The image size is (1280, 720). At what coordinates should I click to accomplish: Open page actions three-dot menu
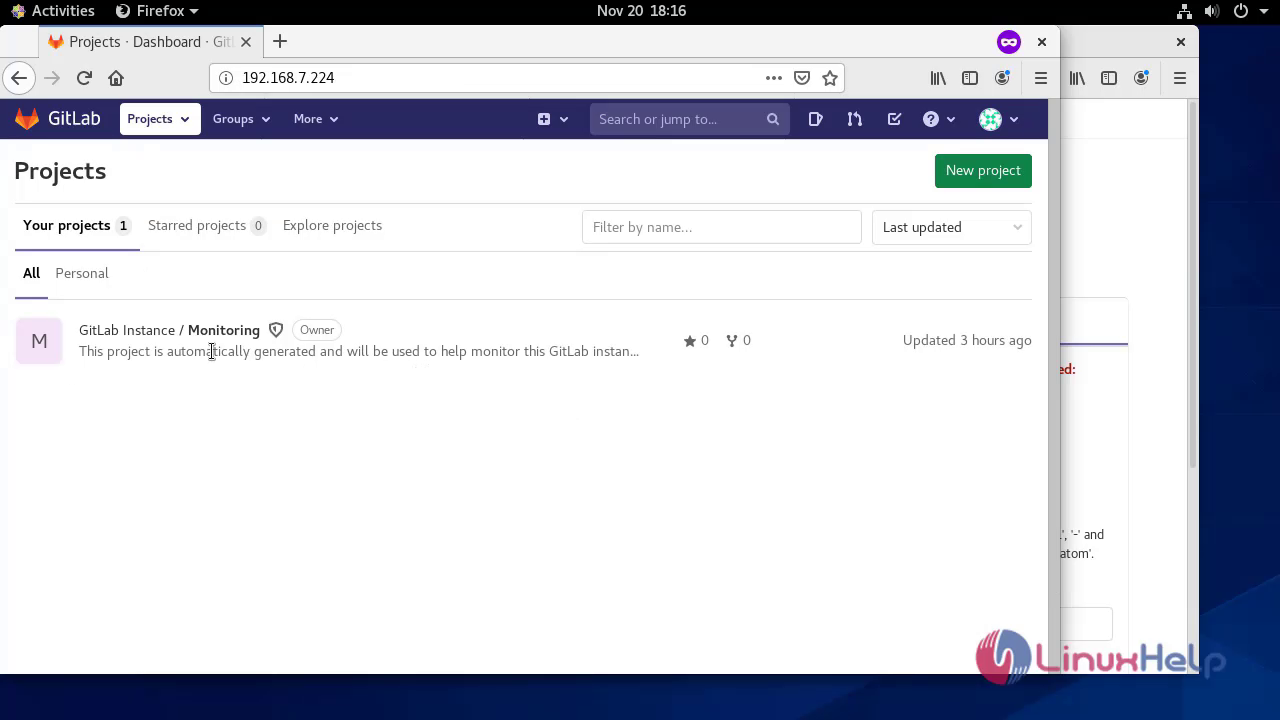pyautogui.click(x=774, y=78)
